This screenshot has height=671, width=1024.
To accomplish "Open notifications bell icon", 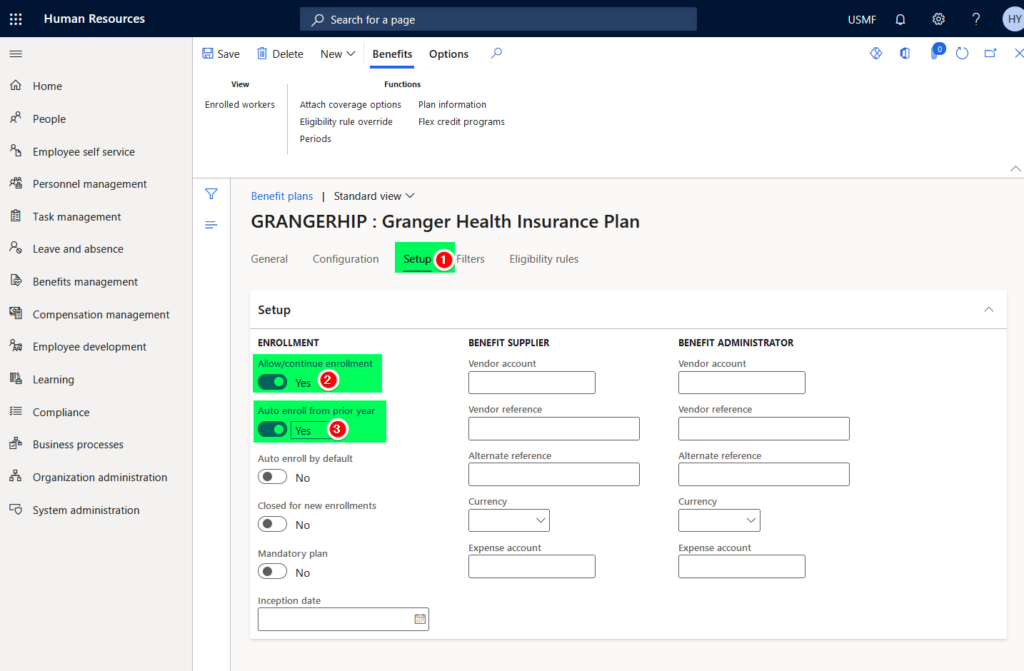I will click(900, 19).
